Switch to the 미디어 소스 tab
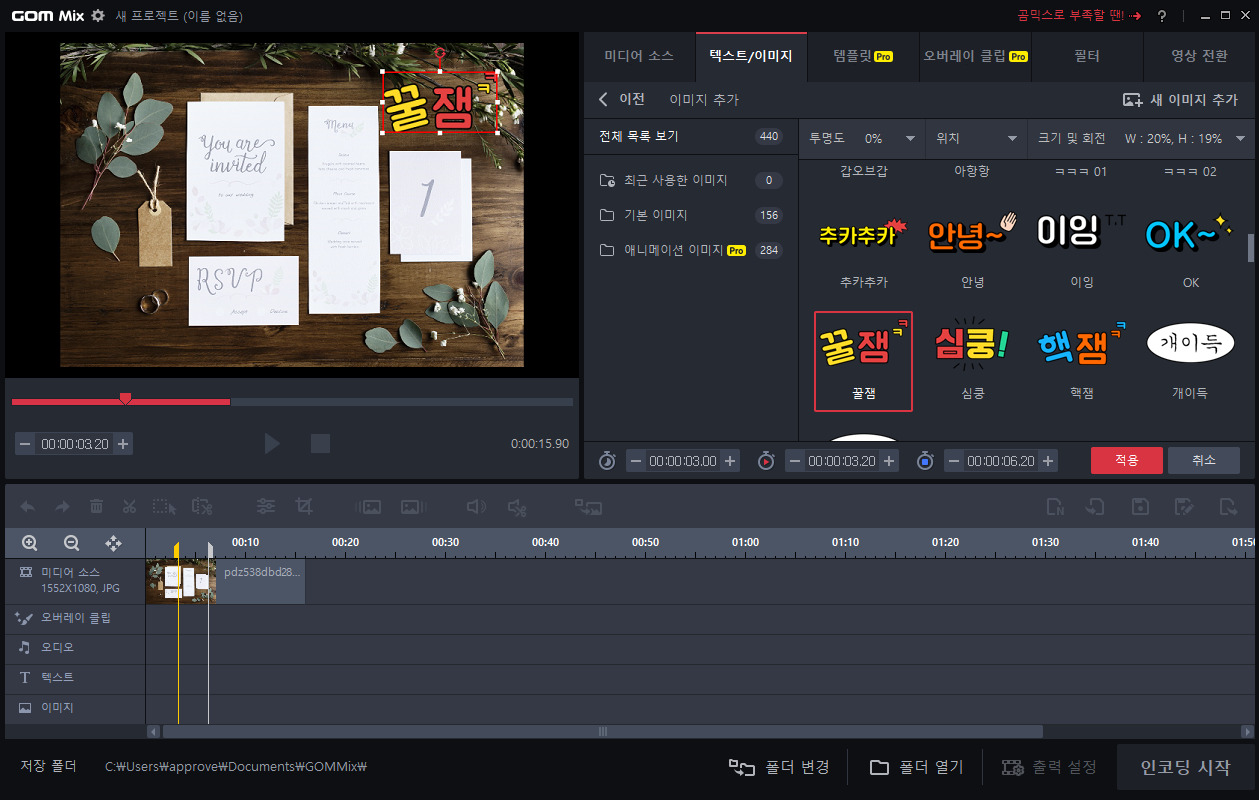 [639, 56]
